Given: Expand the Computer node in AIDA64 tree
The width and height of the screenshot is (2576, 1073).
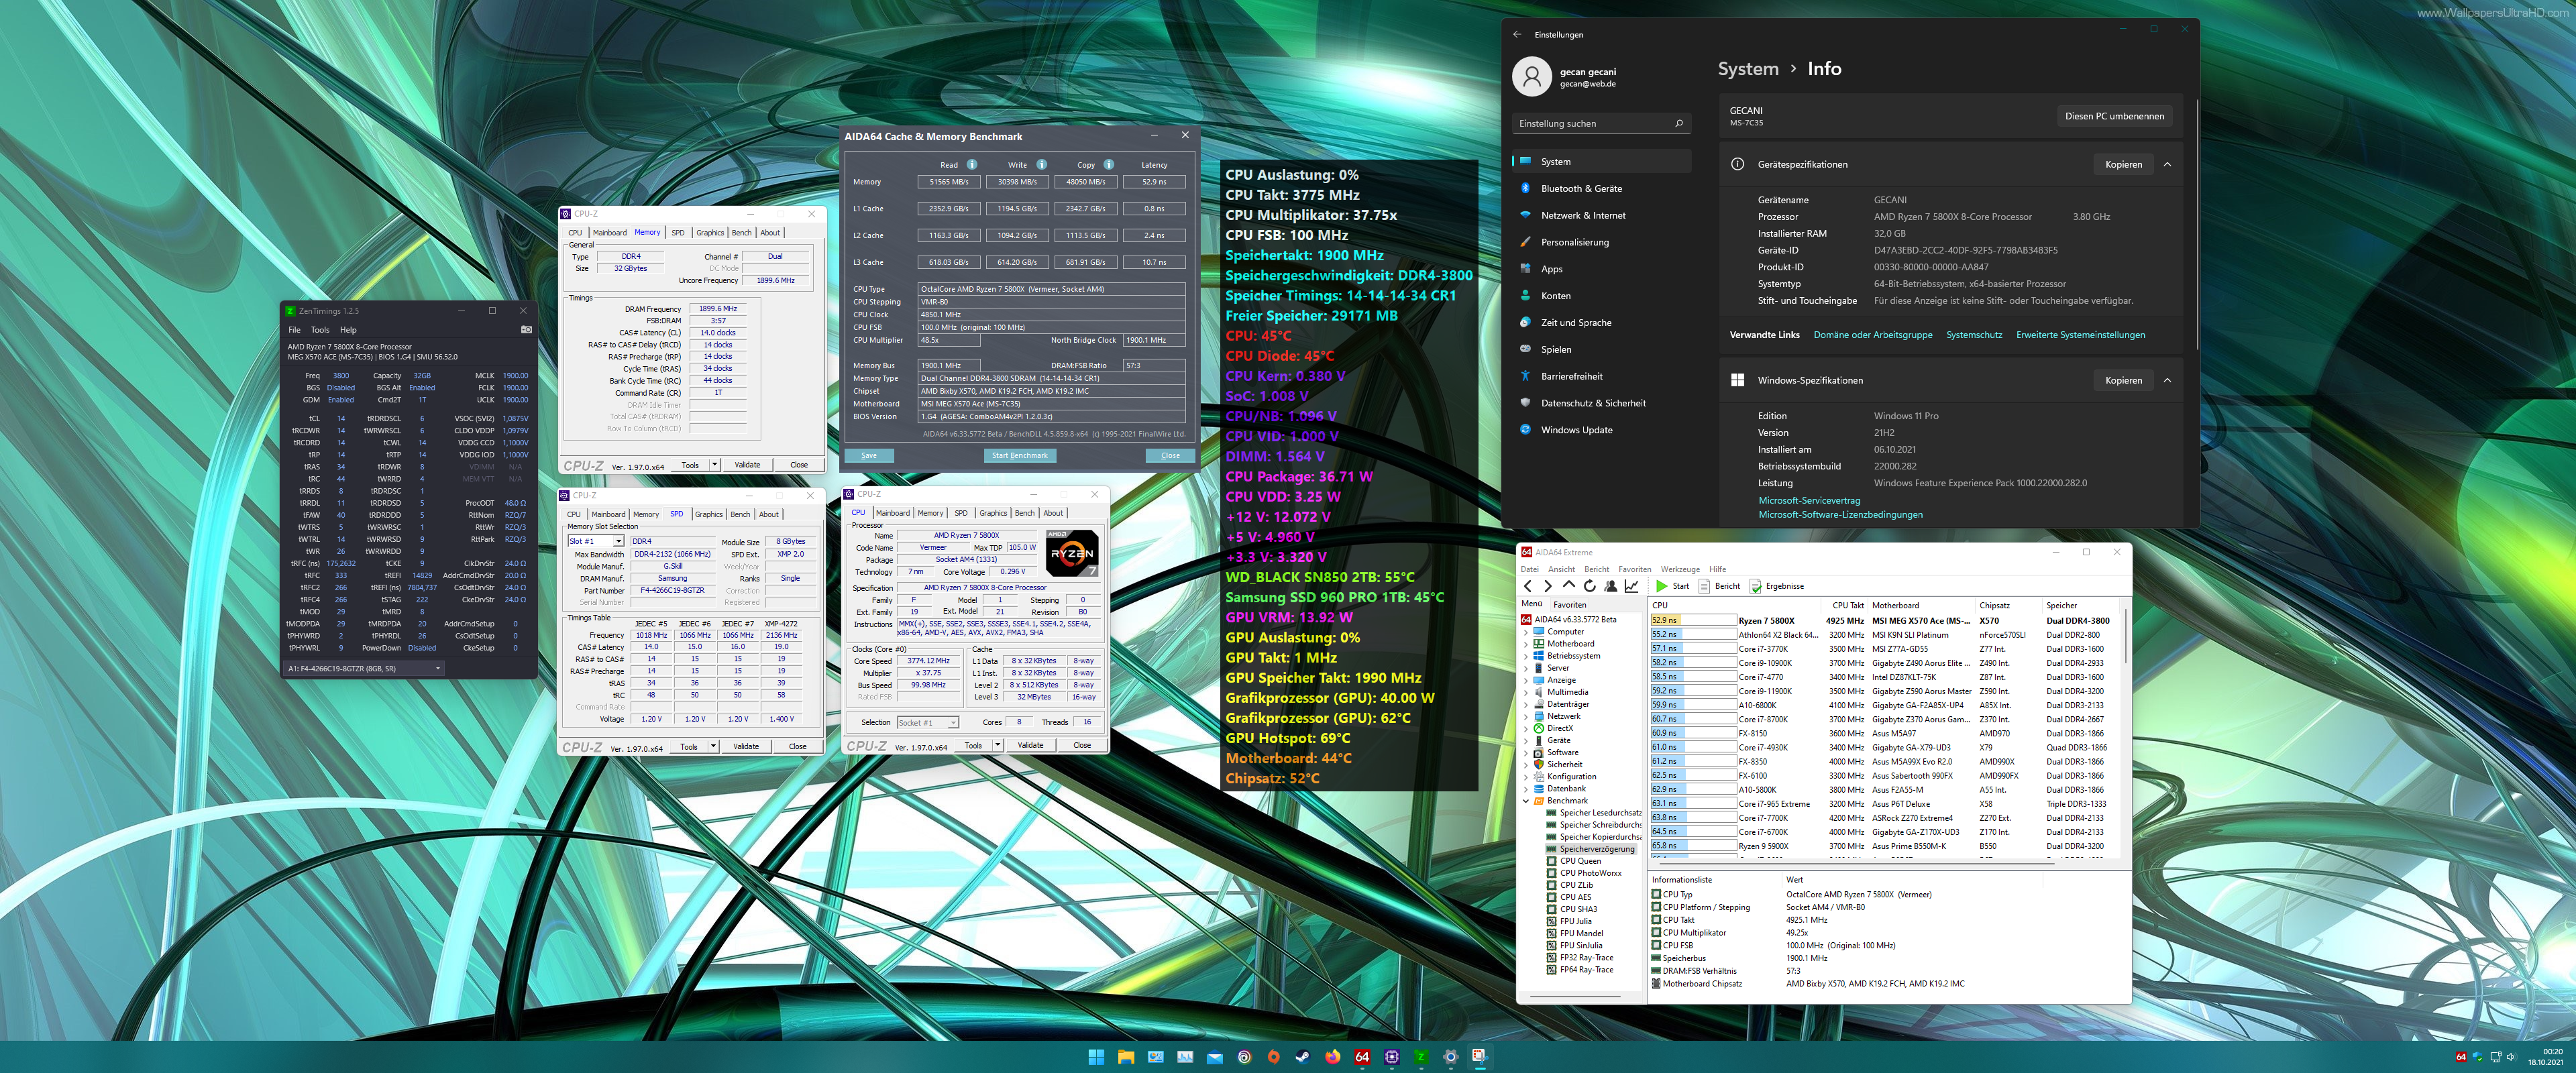Looking at the screenshot, I should click(1527, 631).
